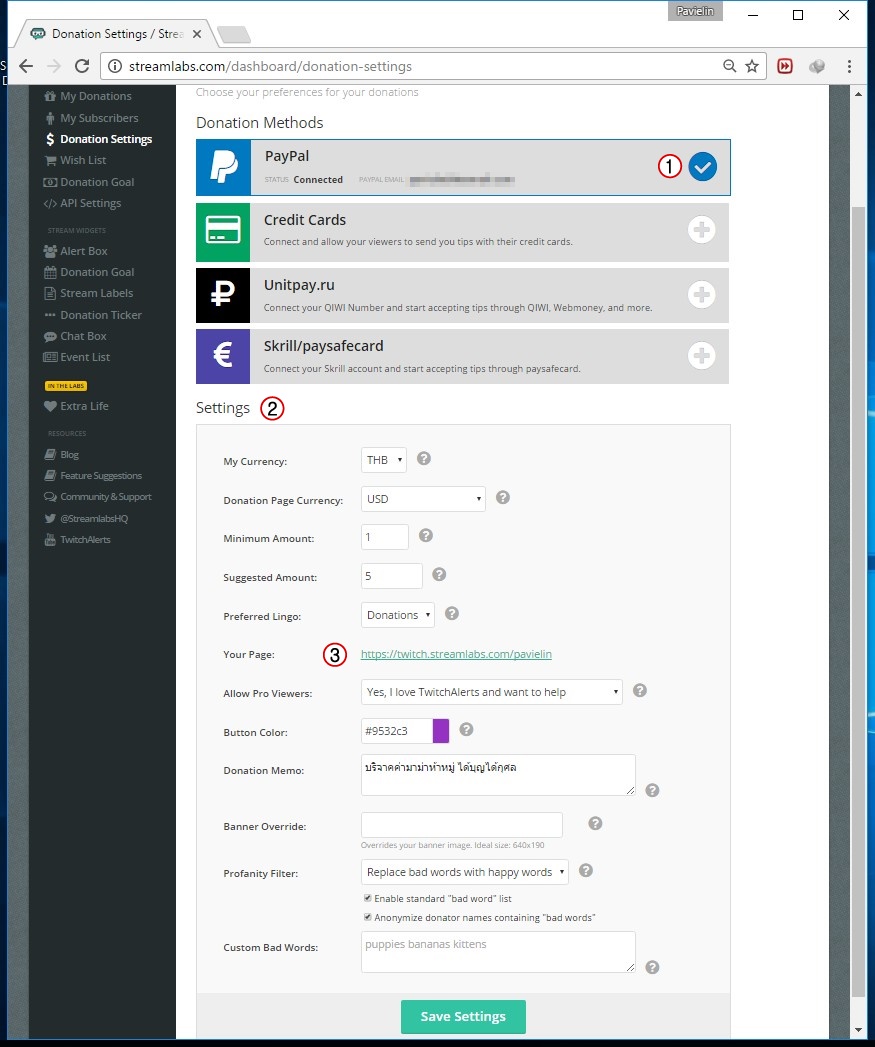Viewport: 875px width, 1047px height.
Task: Open the Profanity Filter dropdown
Action: click(x=465, y=872)
